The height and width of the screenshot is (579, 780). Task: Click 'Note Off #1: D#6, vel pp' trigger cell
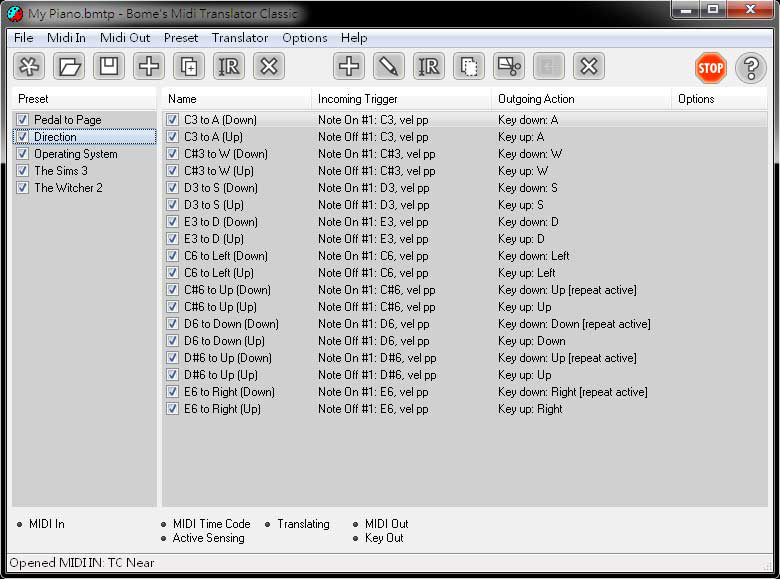tap(377, 375)
